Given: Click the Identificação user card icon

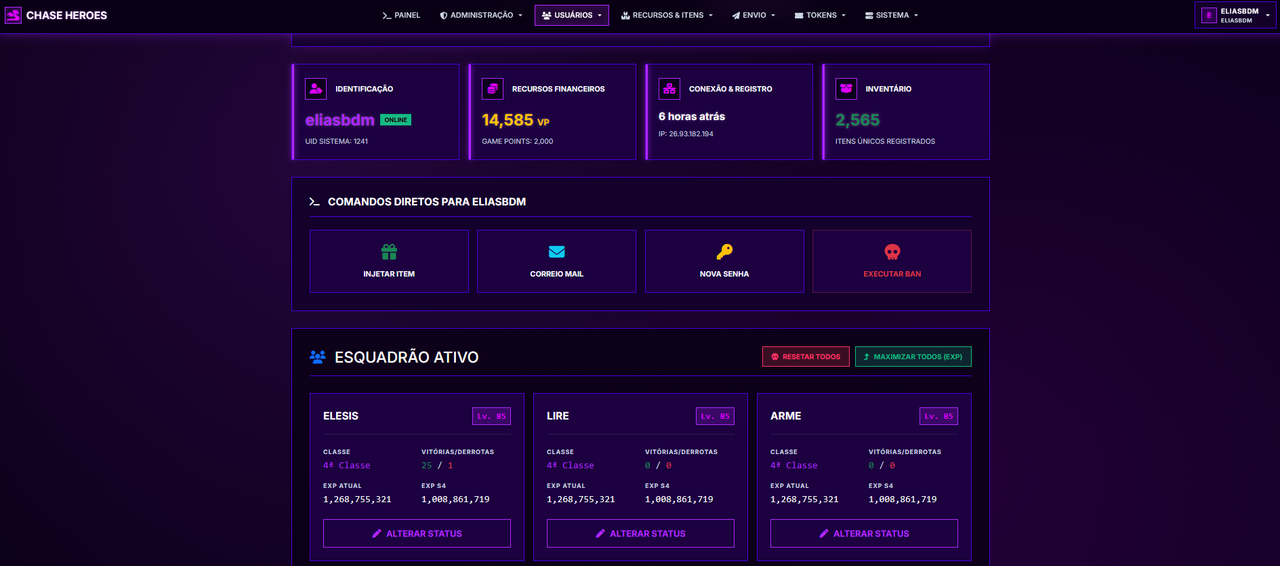Looking at the screenshot, I should coord(316,88).
